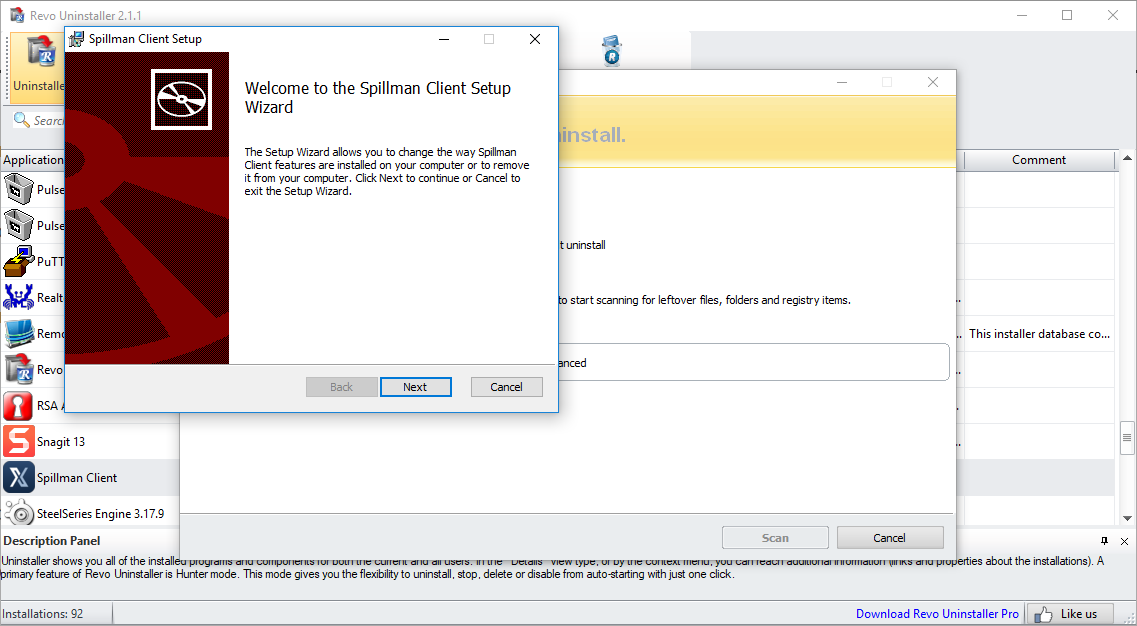Click Next in Spillman Client Setup wizard

[415, 387]
